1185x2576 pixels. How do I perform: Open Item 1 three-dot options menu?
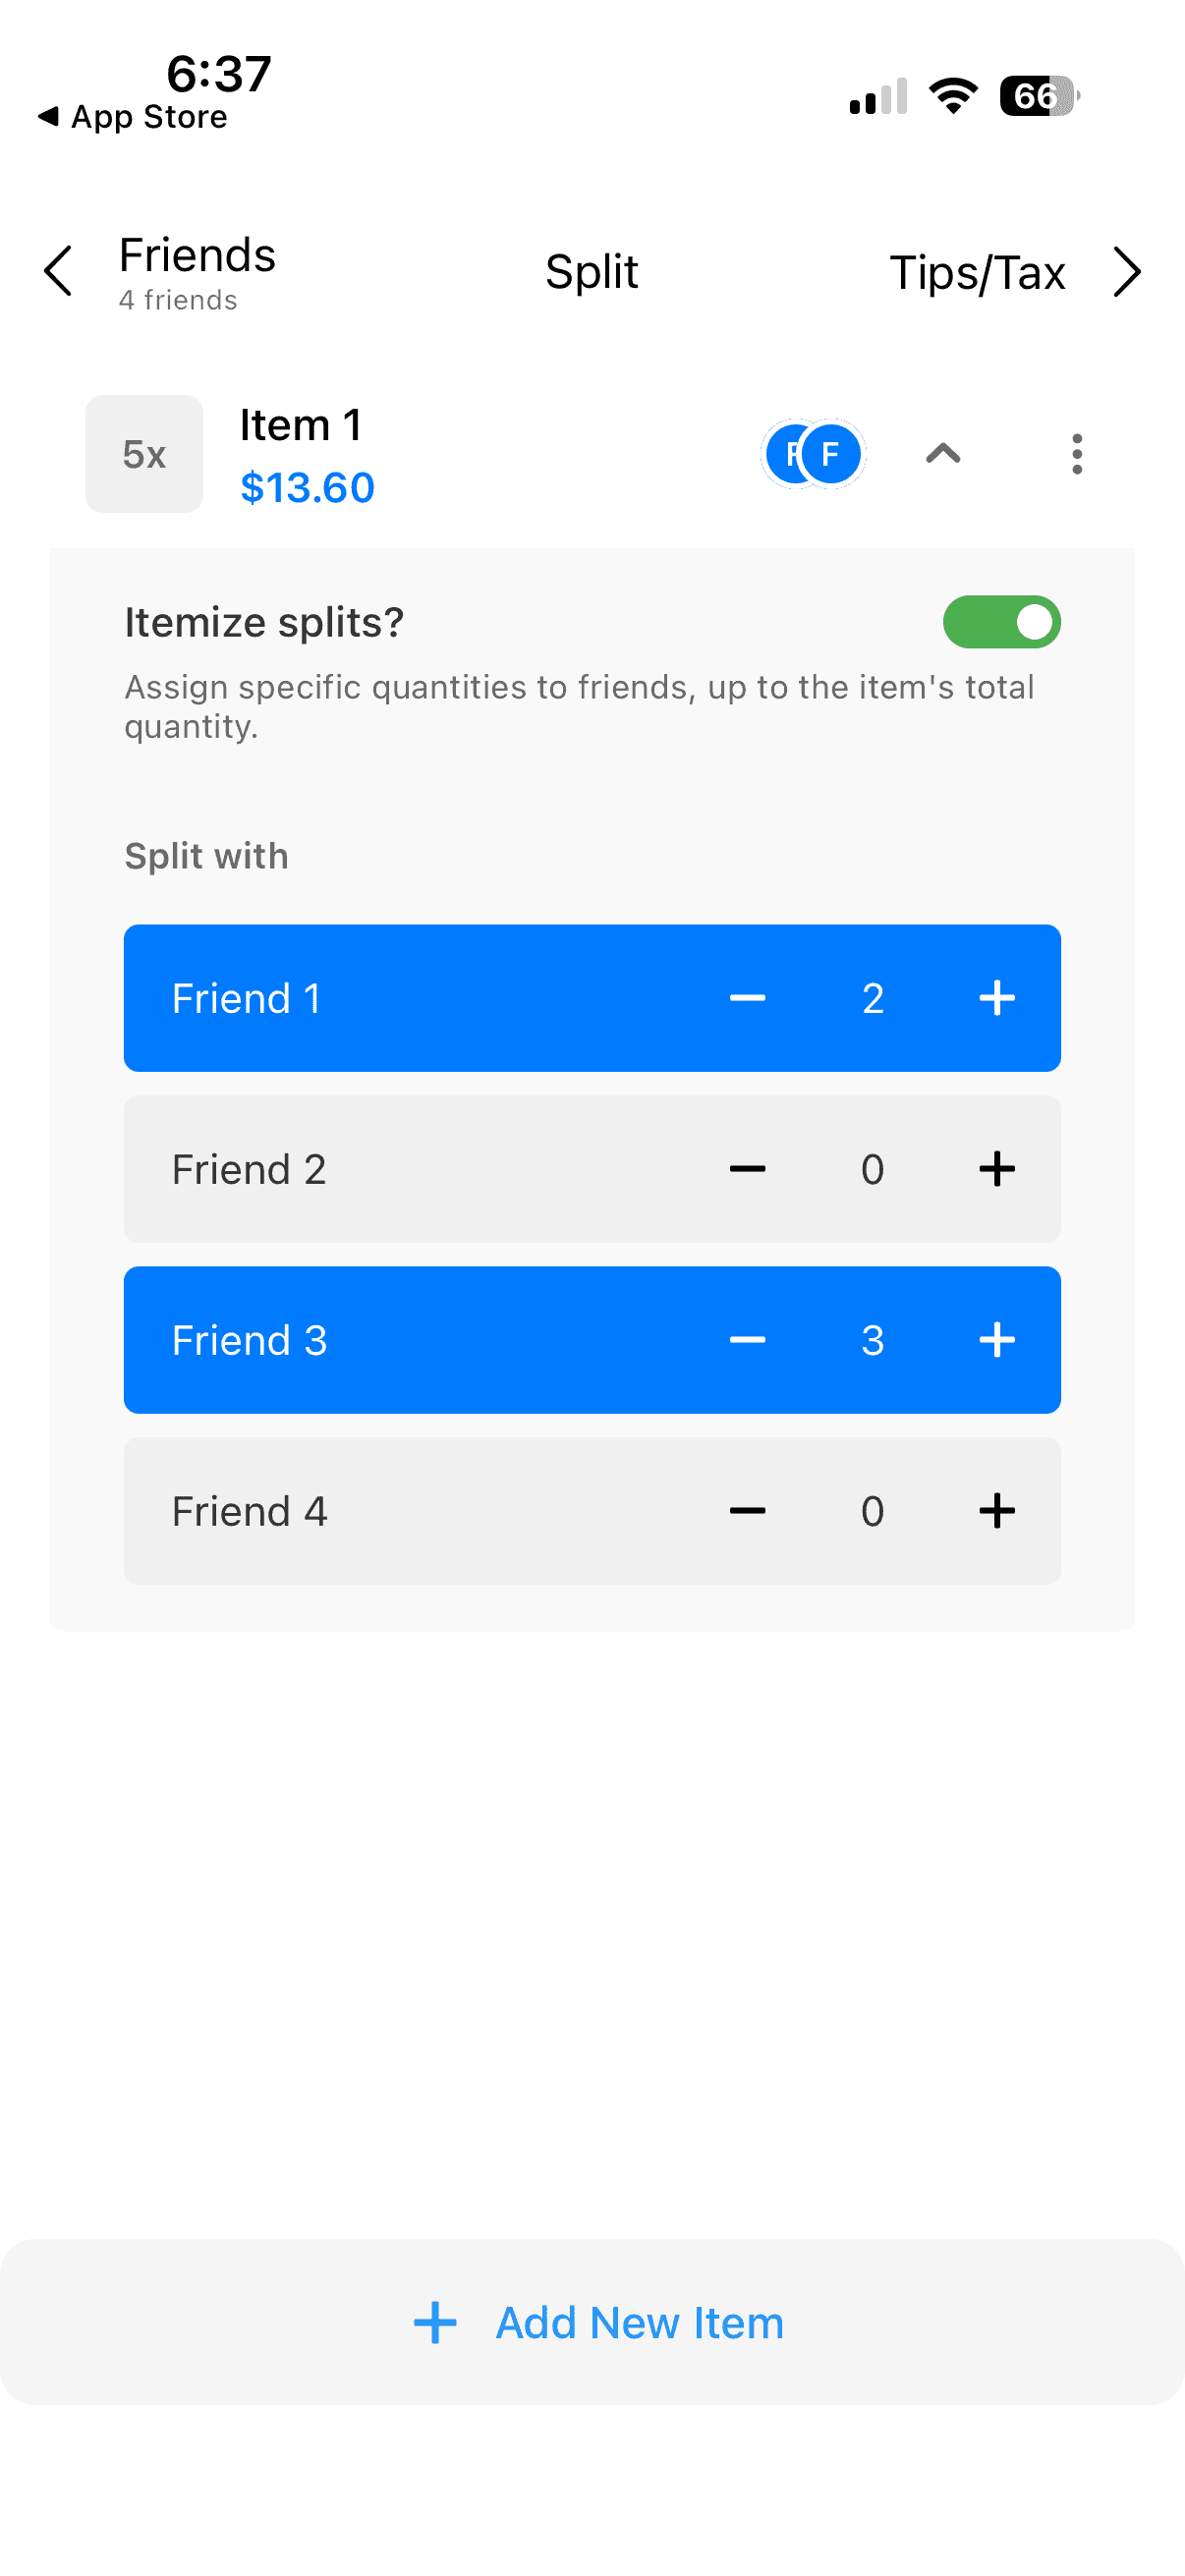coord(1076,454)
